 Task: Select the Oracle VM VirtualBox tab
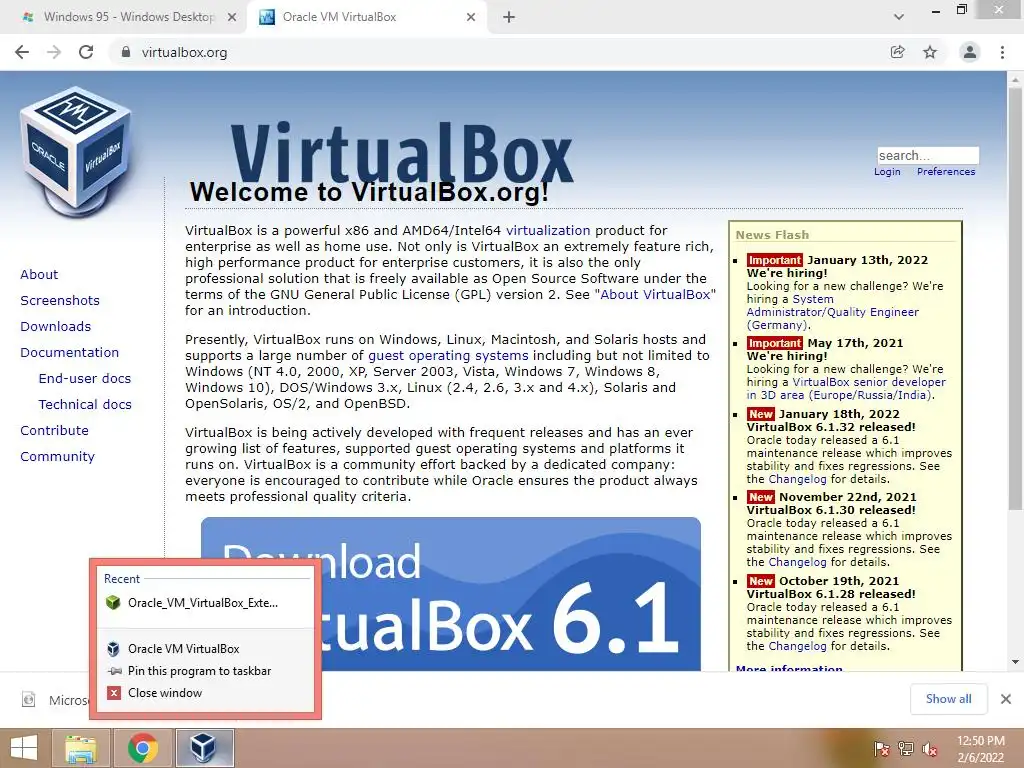[366, 18]
